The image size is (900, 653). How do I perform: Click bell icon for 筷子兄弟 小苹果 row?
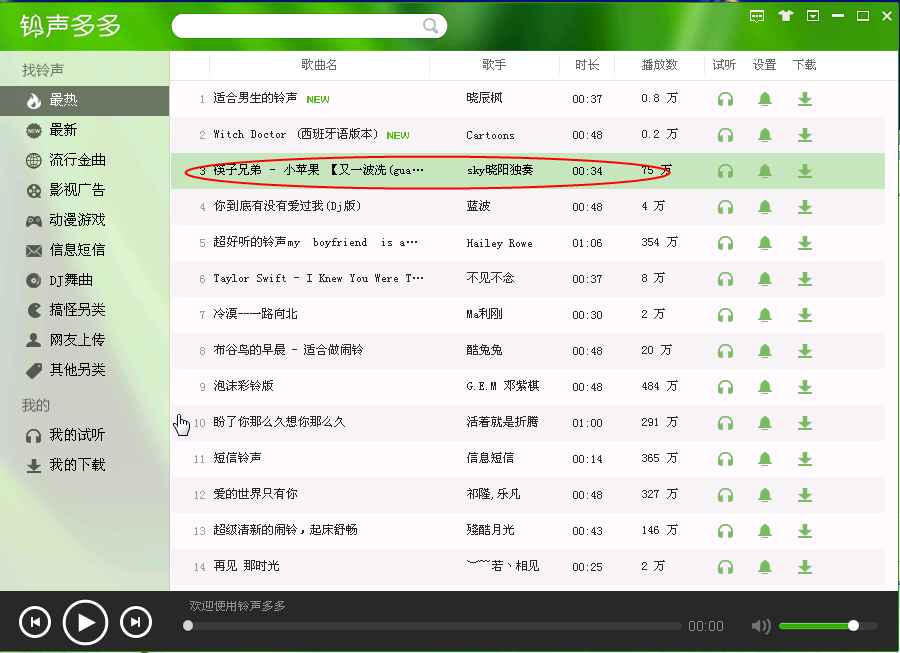pyautogui.click(x=765, y=171)
